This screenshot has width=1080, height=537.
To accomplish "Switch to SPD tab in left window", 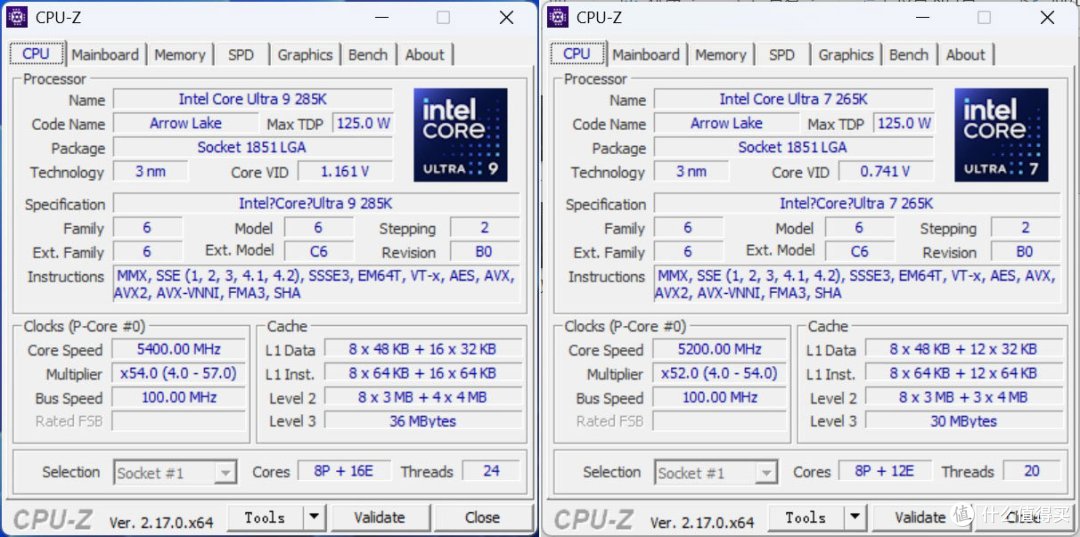I will (x=240, y=55).
